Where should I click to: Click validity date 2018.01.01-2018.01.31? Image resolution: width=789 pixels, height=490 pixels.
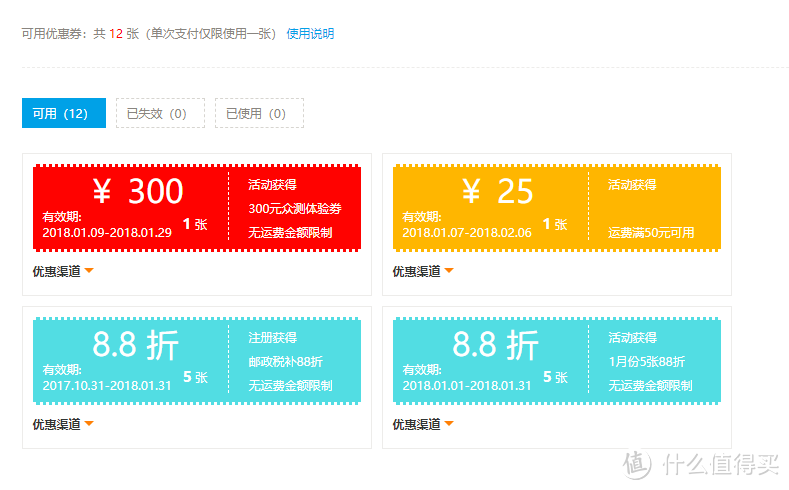[466, 385]
